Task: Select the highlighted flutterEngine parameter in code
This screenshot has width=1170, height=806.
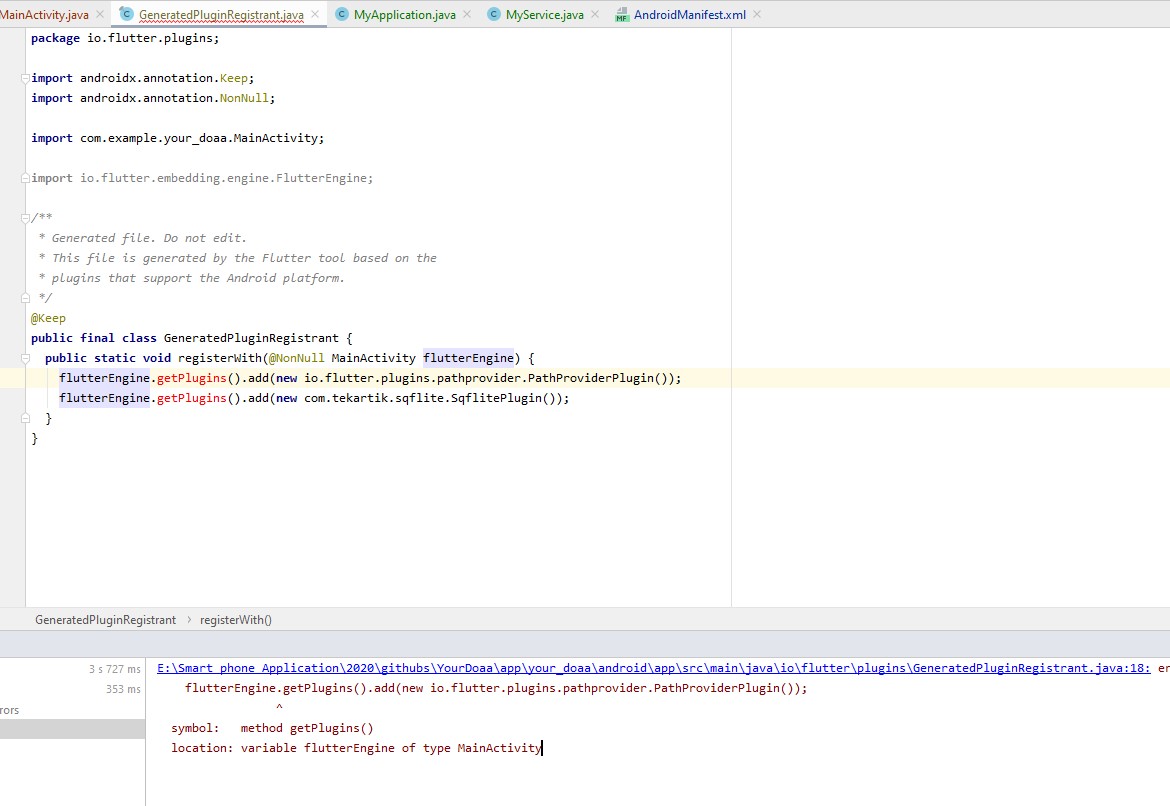Action: tap(469, 357)
